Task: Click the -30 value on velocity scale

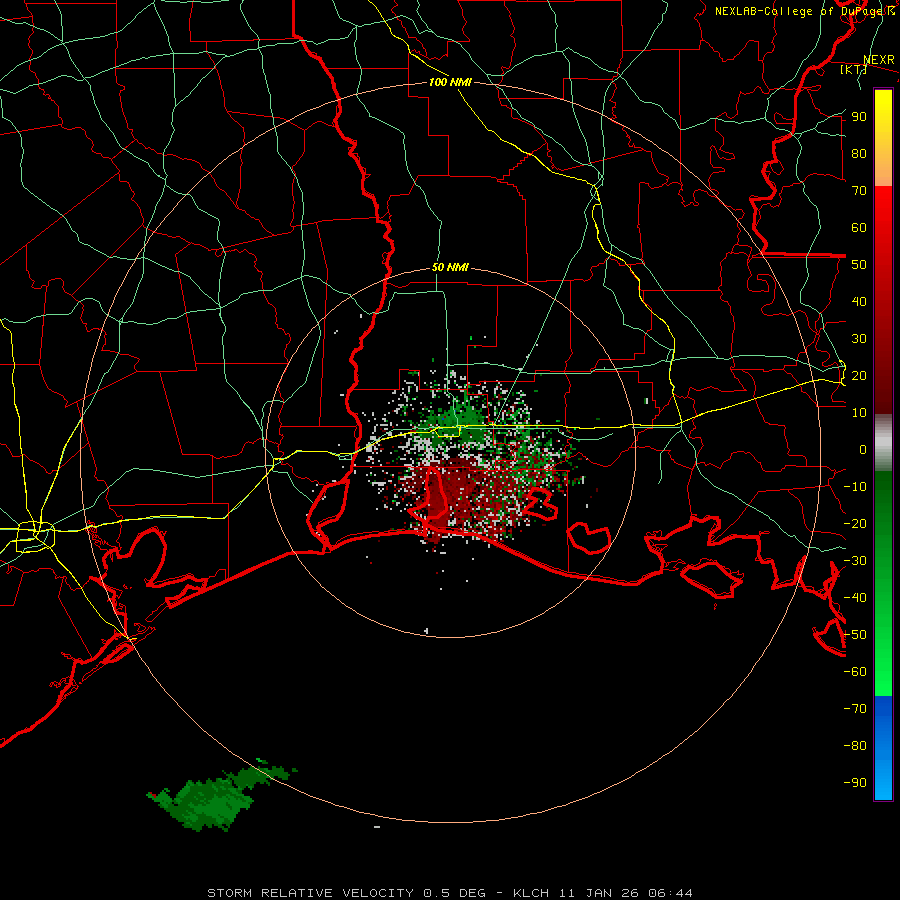Action: pos(855,561)
